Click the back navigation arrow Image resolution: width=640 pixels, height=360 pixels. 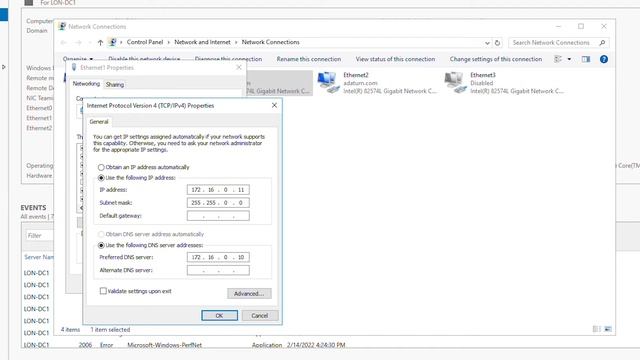[x=64, y=42]
